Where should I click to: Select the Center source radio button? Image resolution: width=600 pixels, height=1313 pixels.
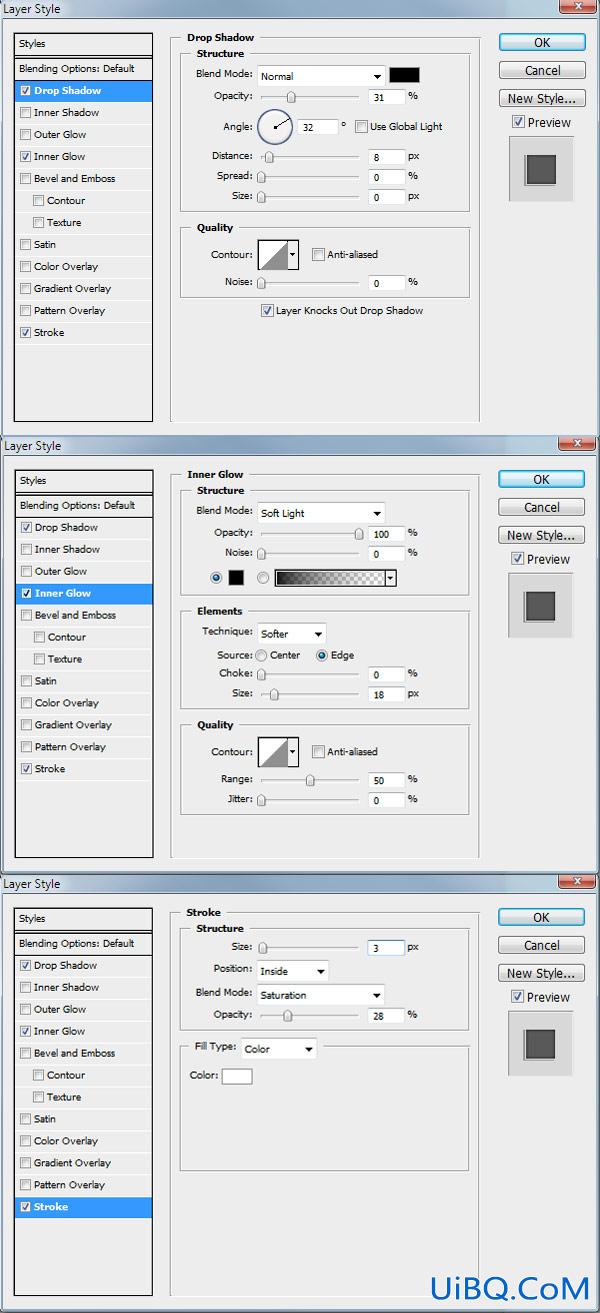pyautogui.click(x=261, y=655)
